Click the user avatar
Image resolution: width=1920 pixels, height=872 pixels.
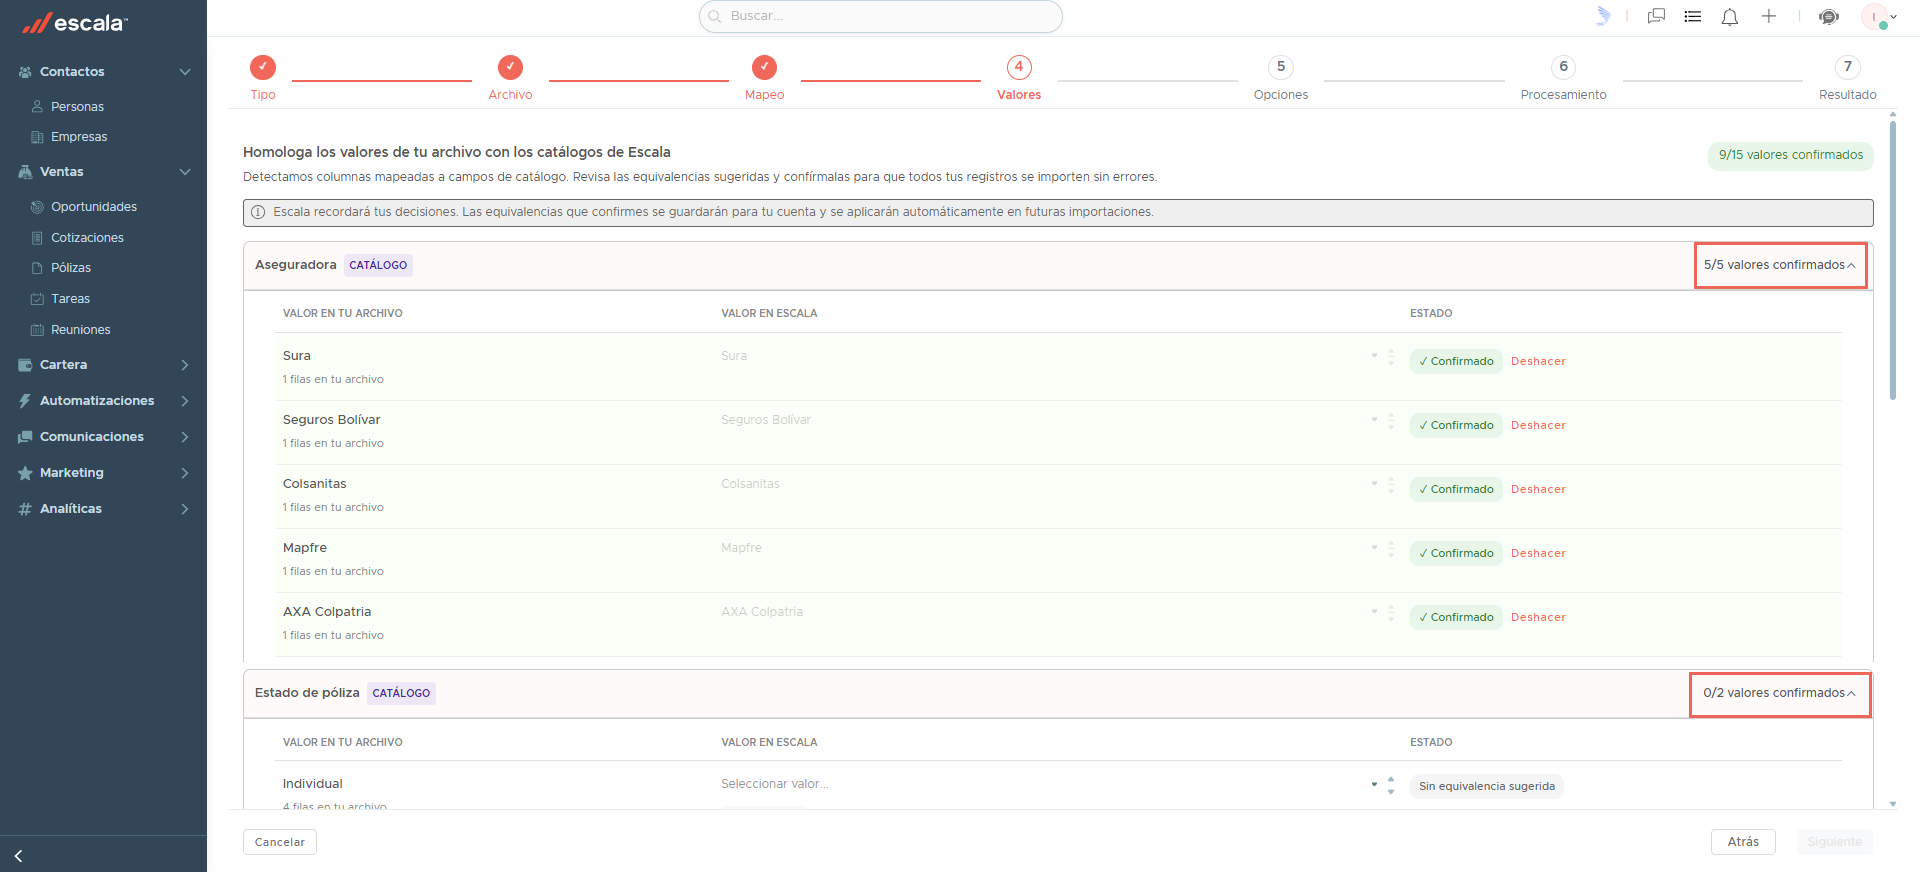[1874, 17]
